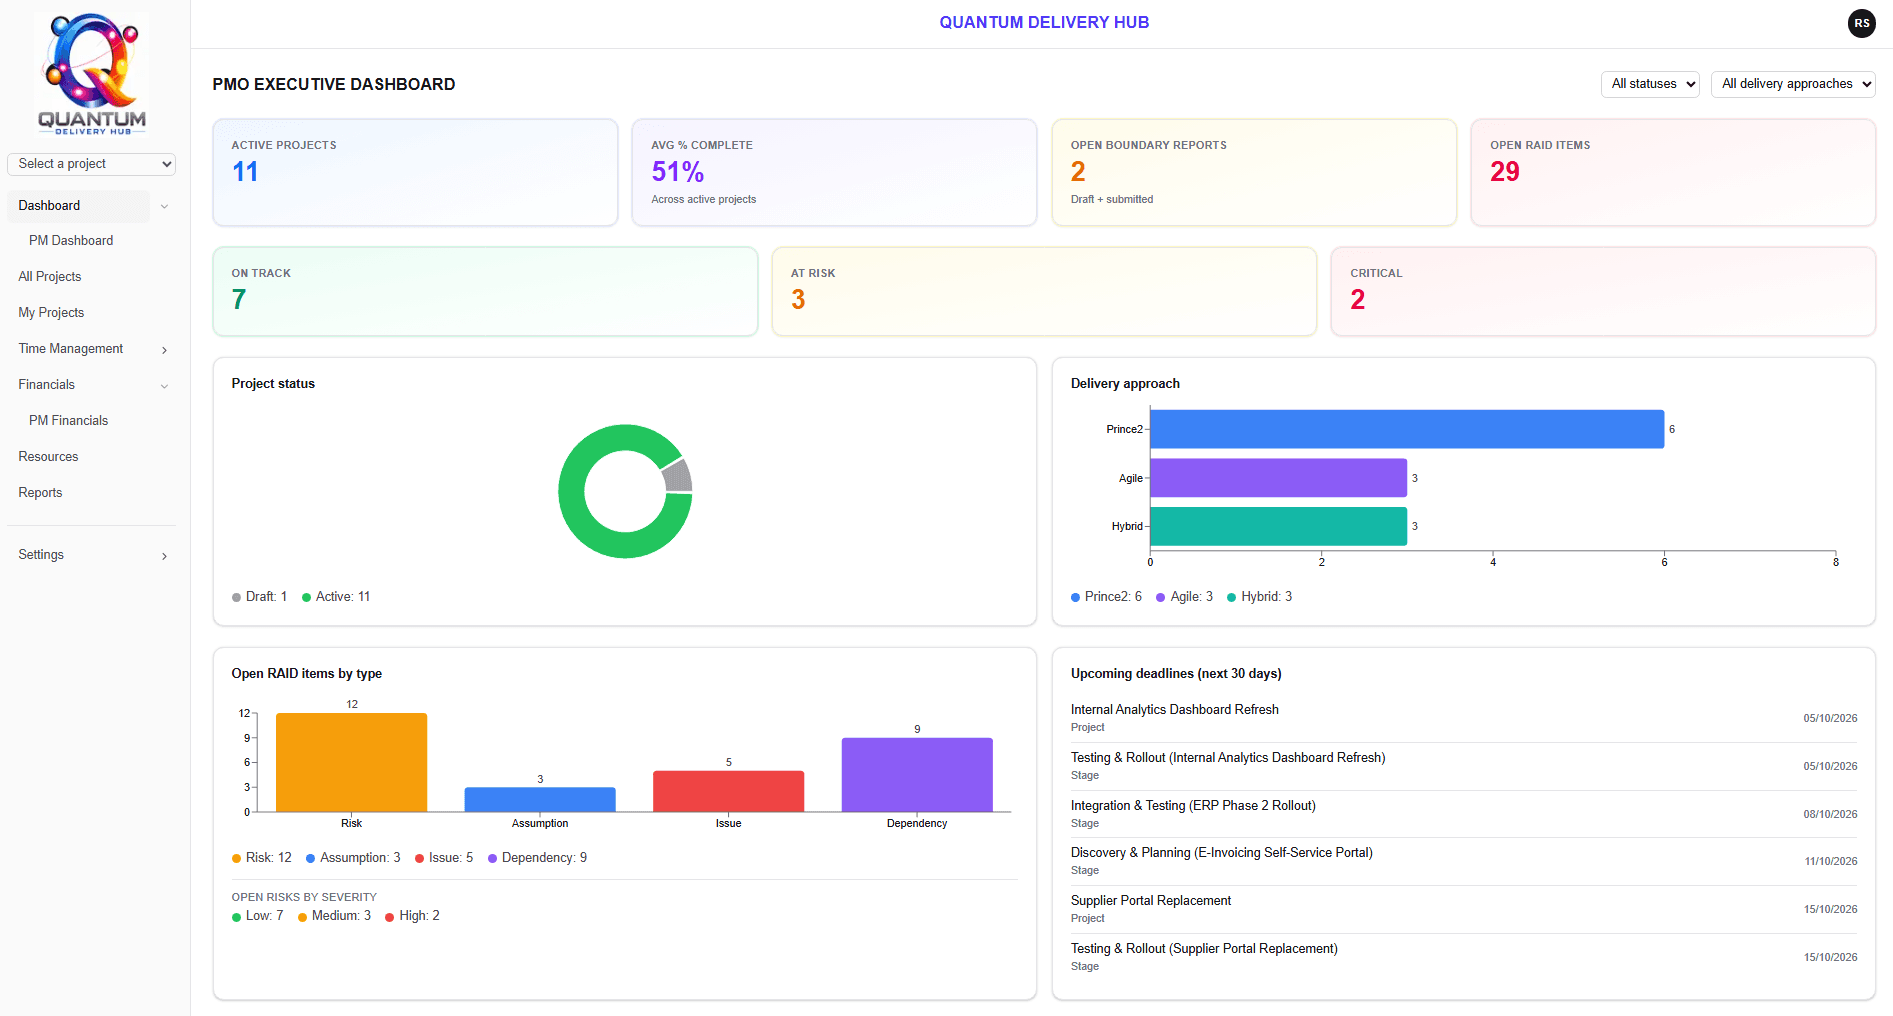Viewport: 1893px width, 1016px height.
Task: Open Discovery & Planning (E-Invoicing) deadline
Action: (1464, 861)
